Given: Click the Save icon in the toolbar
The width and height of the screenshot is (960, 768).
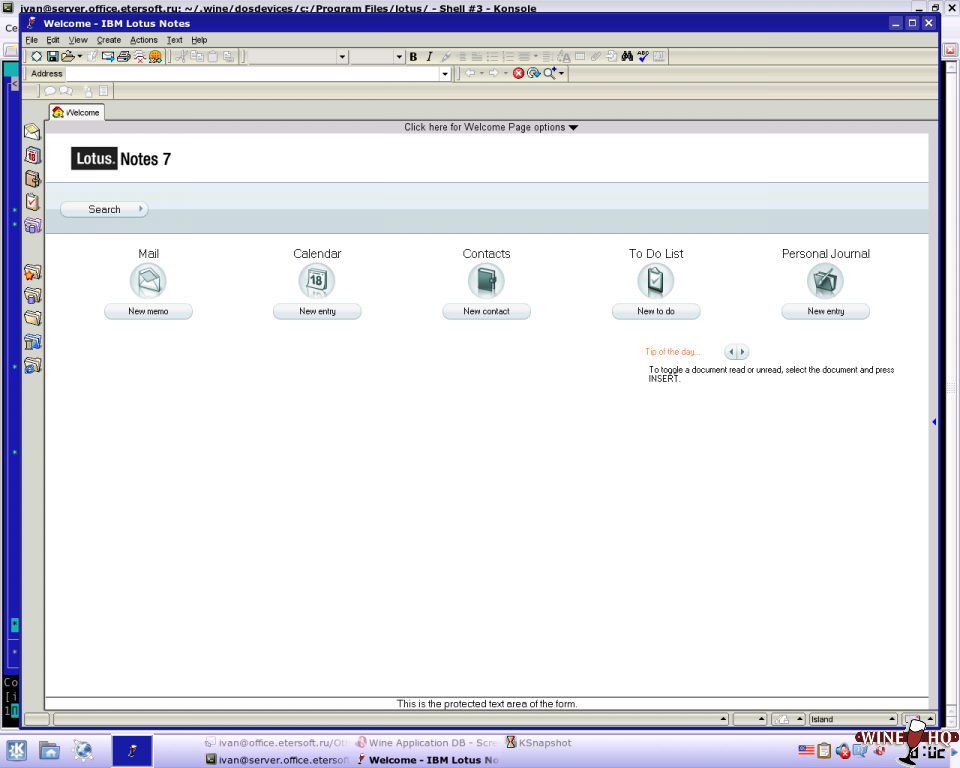Looking at the screenshot, I should coord(52,57).
